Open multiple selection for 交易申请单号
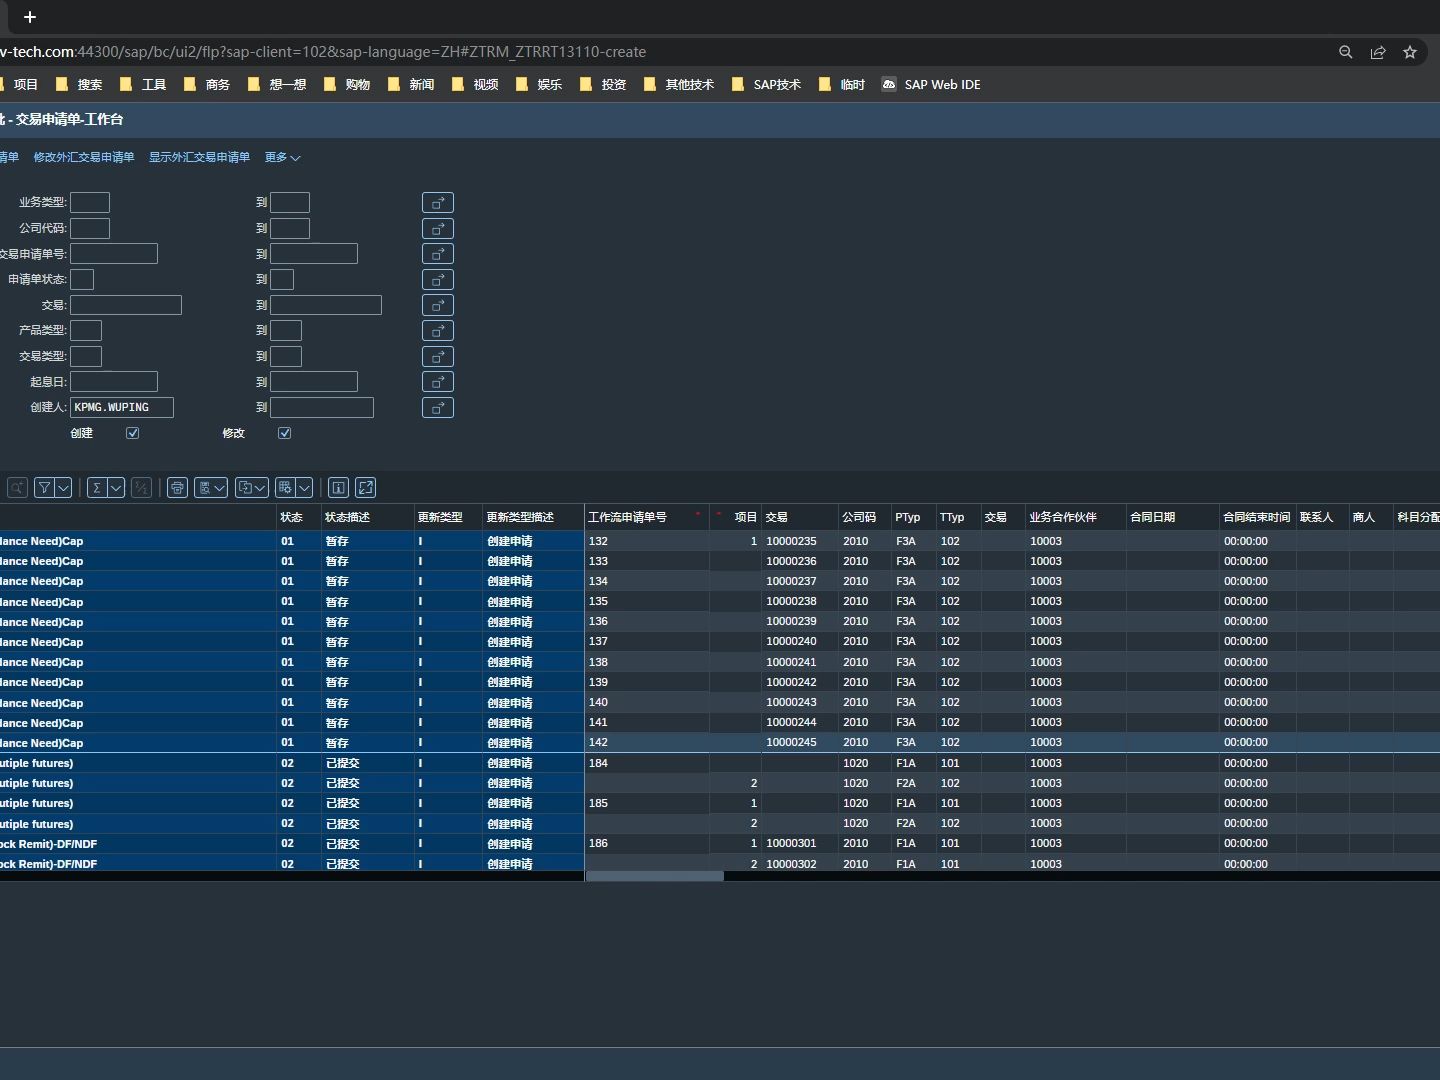 click(x=438, y=254)
